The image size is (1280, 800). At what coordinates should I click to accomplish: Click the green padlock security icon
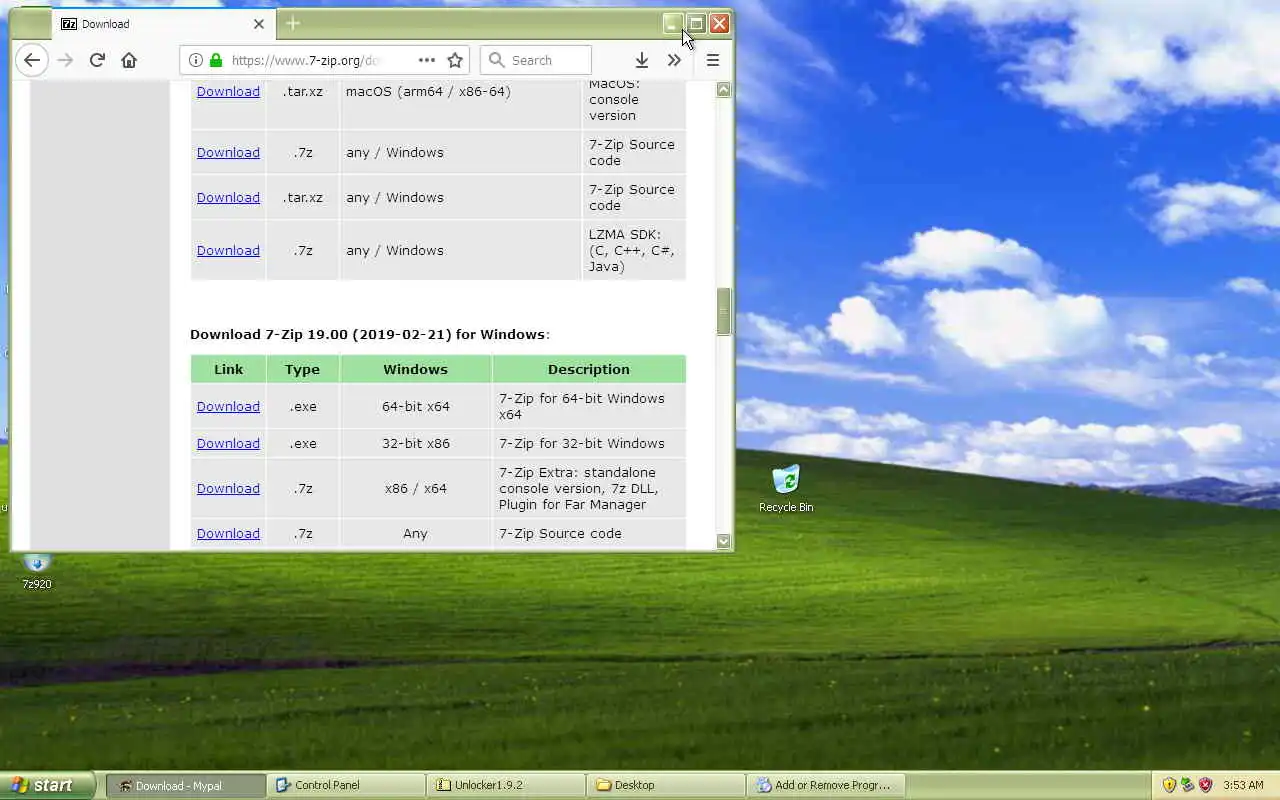point(216,60)
